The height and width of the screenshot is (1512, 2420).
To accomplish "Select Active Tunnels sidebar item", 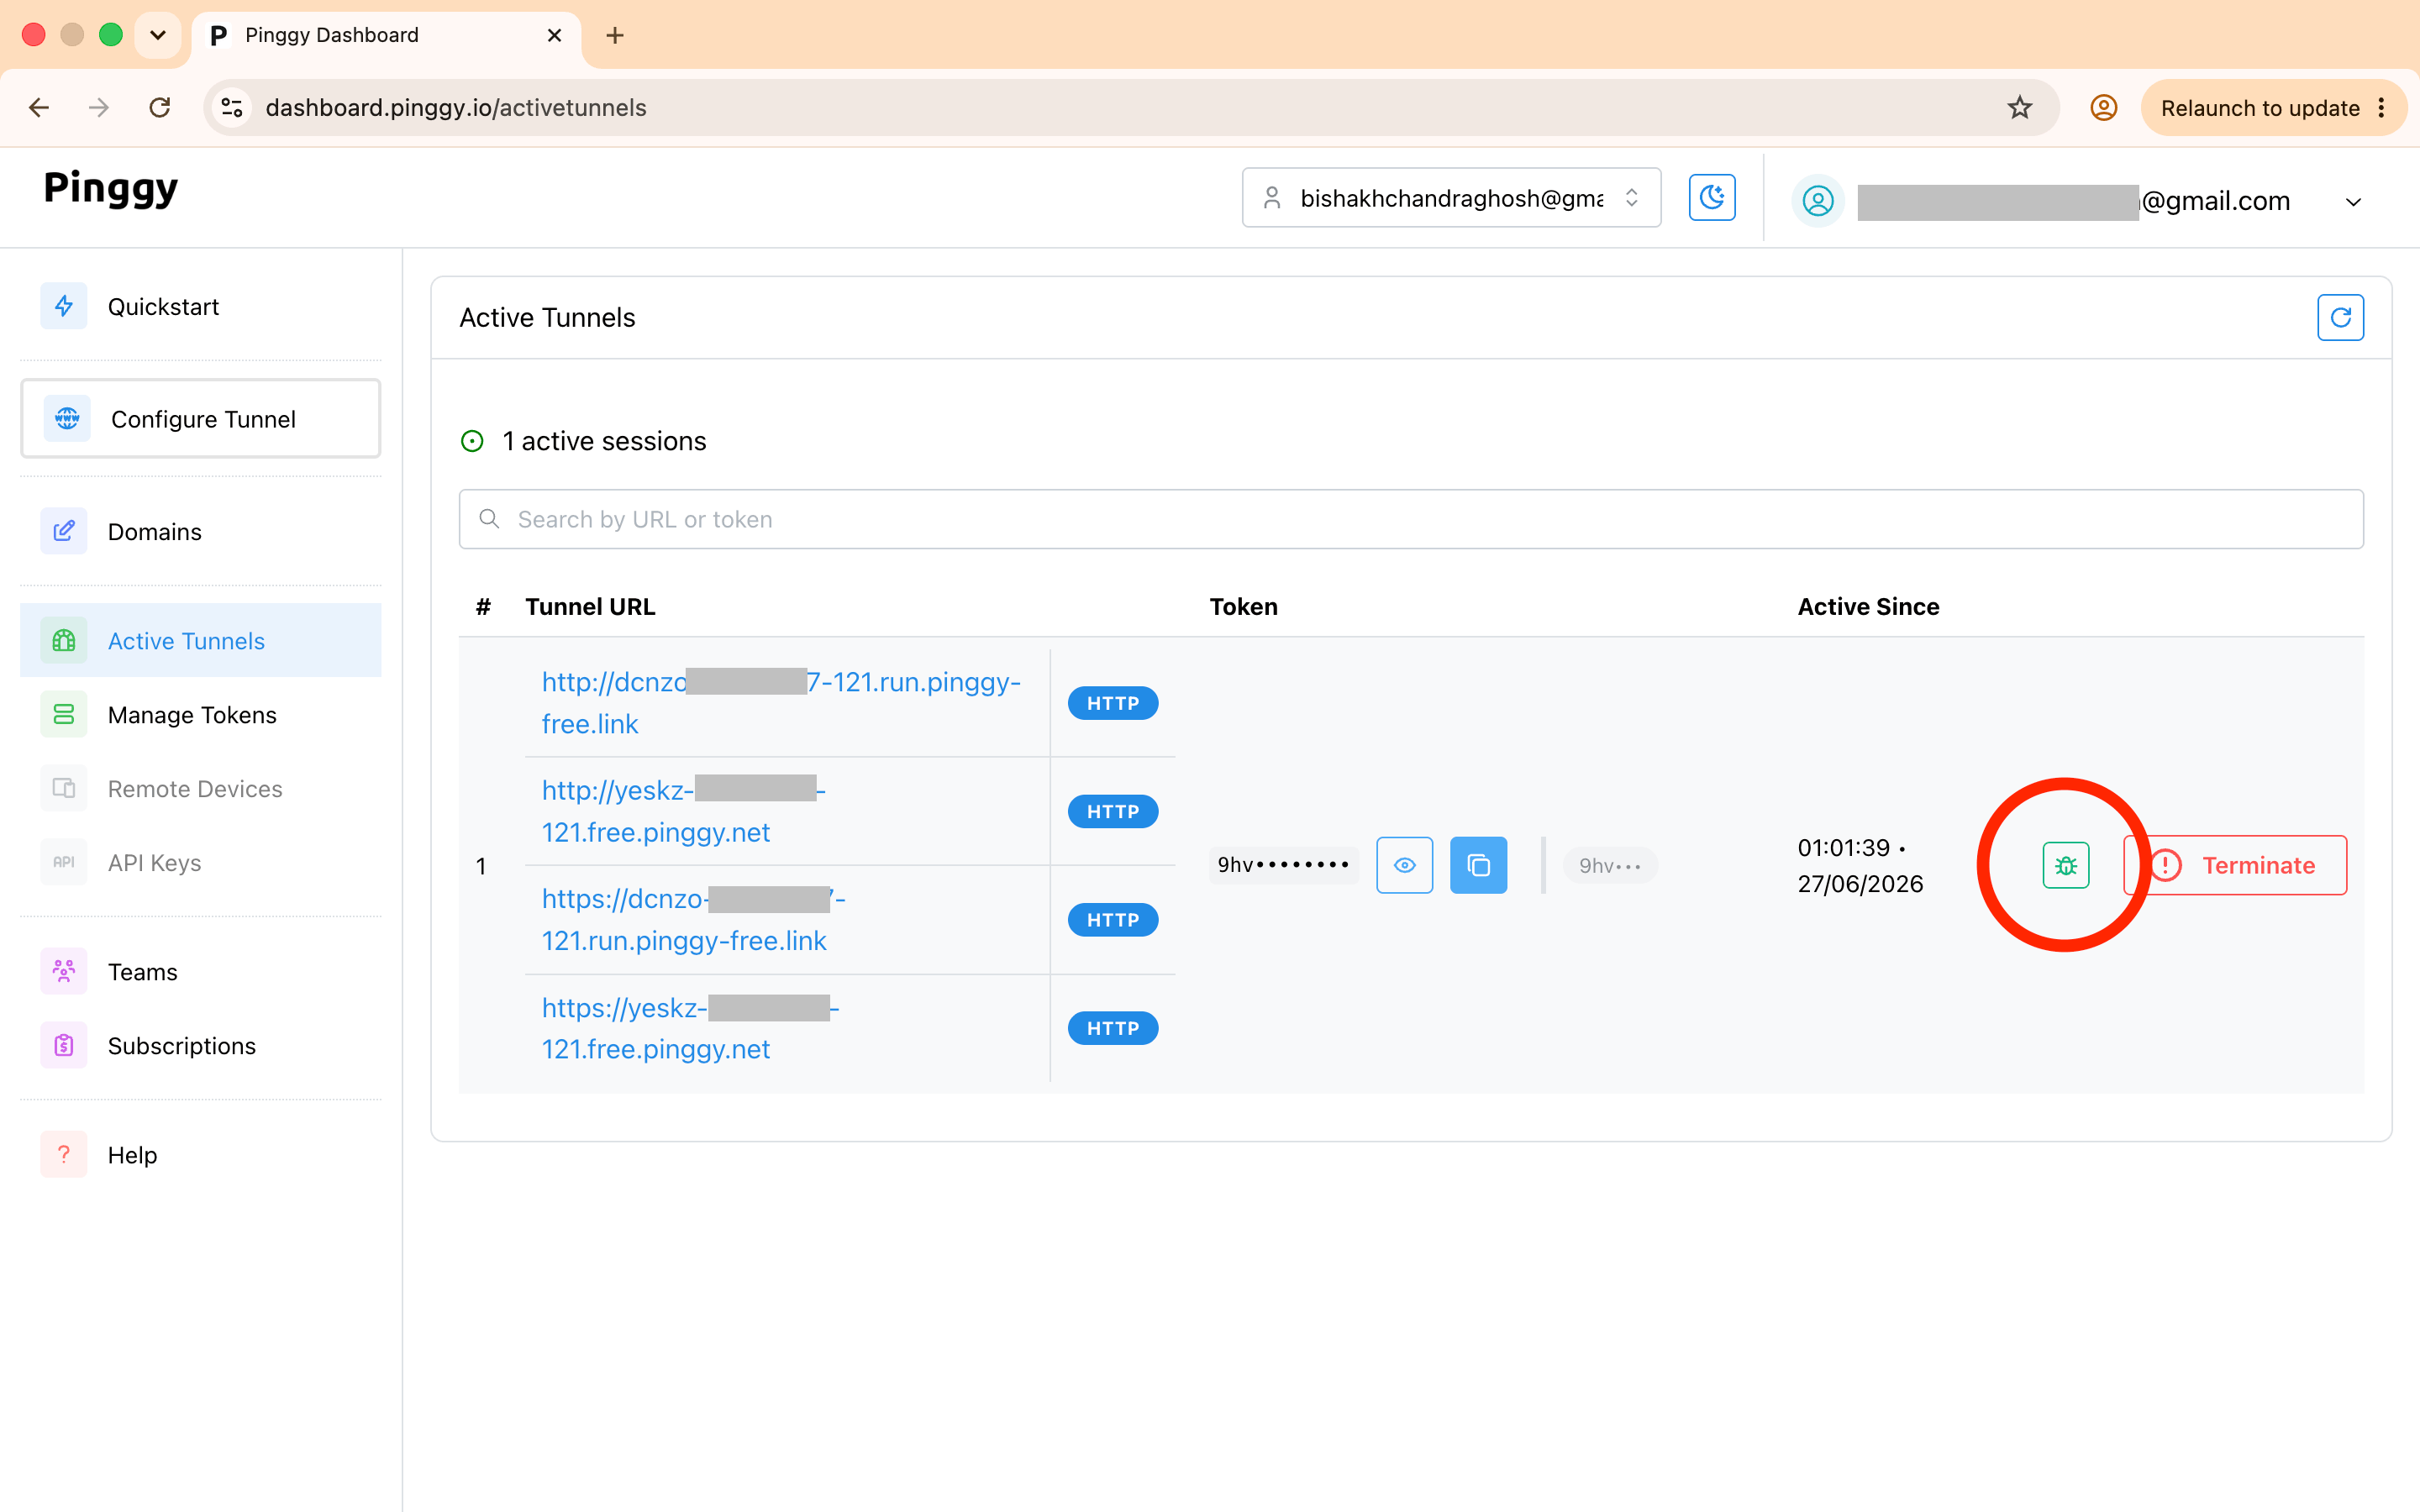I will click(200, 641).
